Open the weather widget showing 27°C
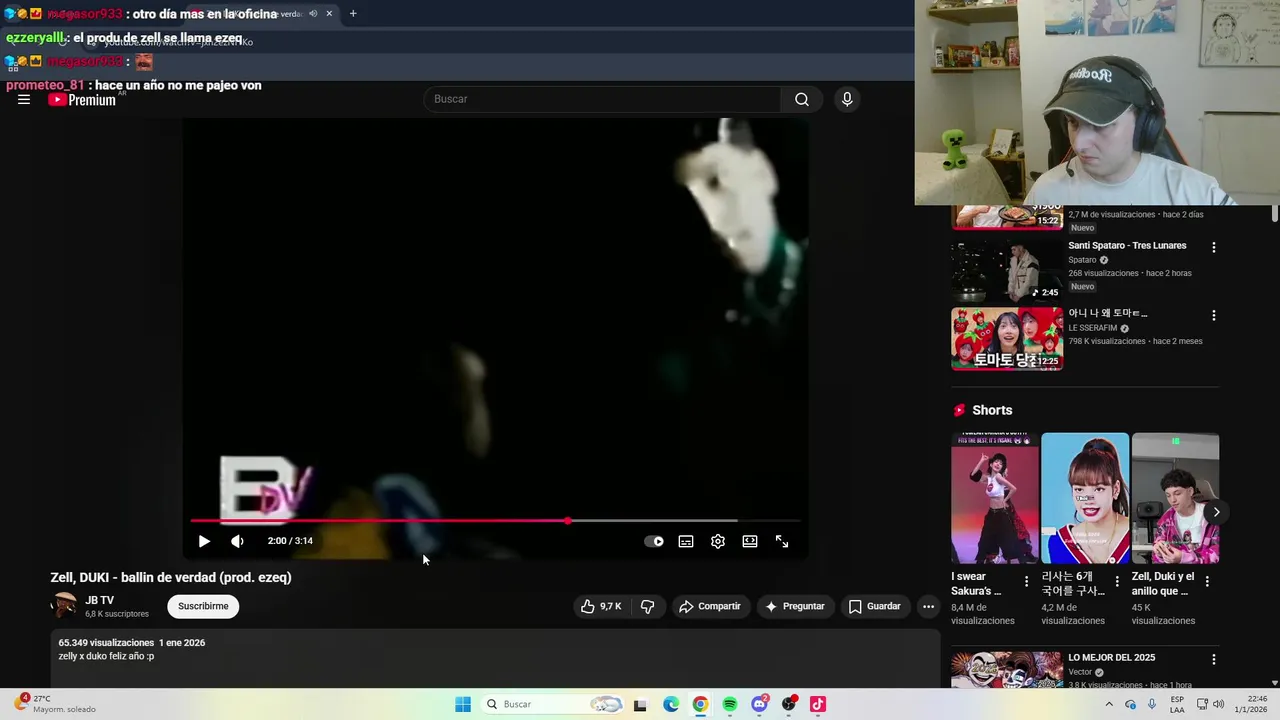 (57, 704)
